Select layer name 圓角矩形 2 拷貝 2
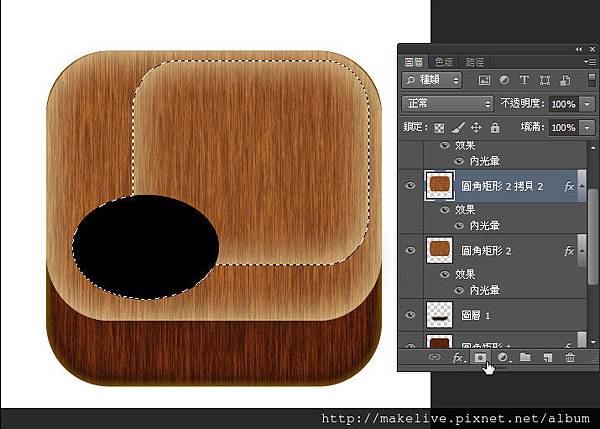600x429 pixels. [502, 186]
